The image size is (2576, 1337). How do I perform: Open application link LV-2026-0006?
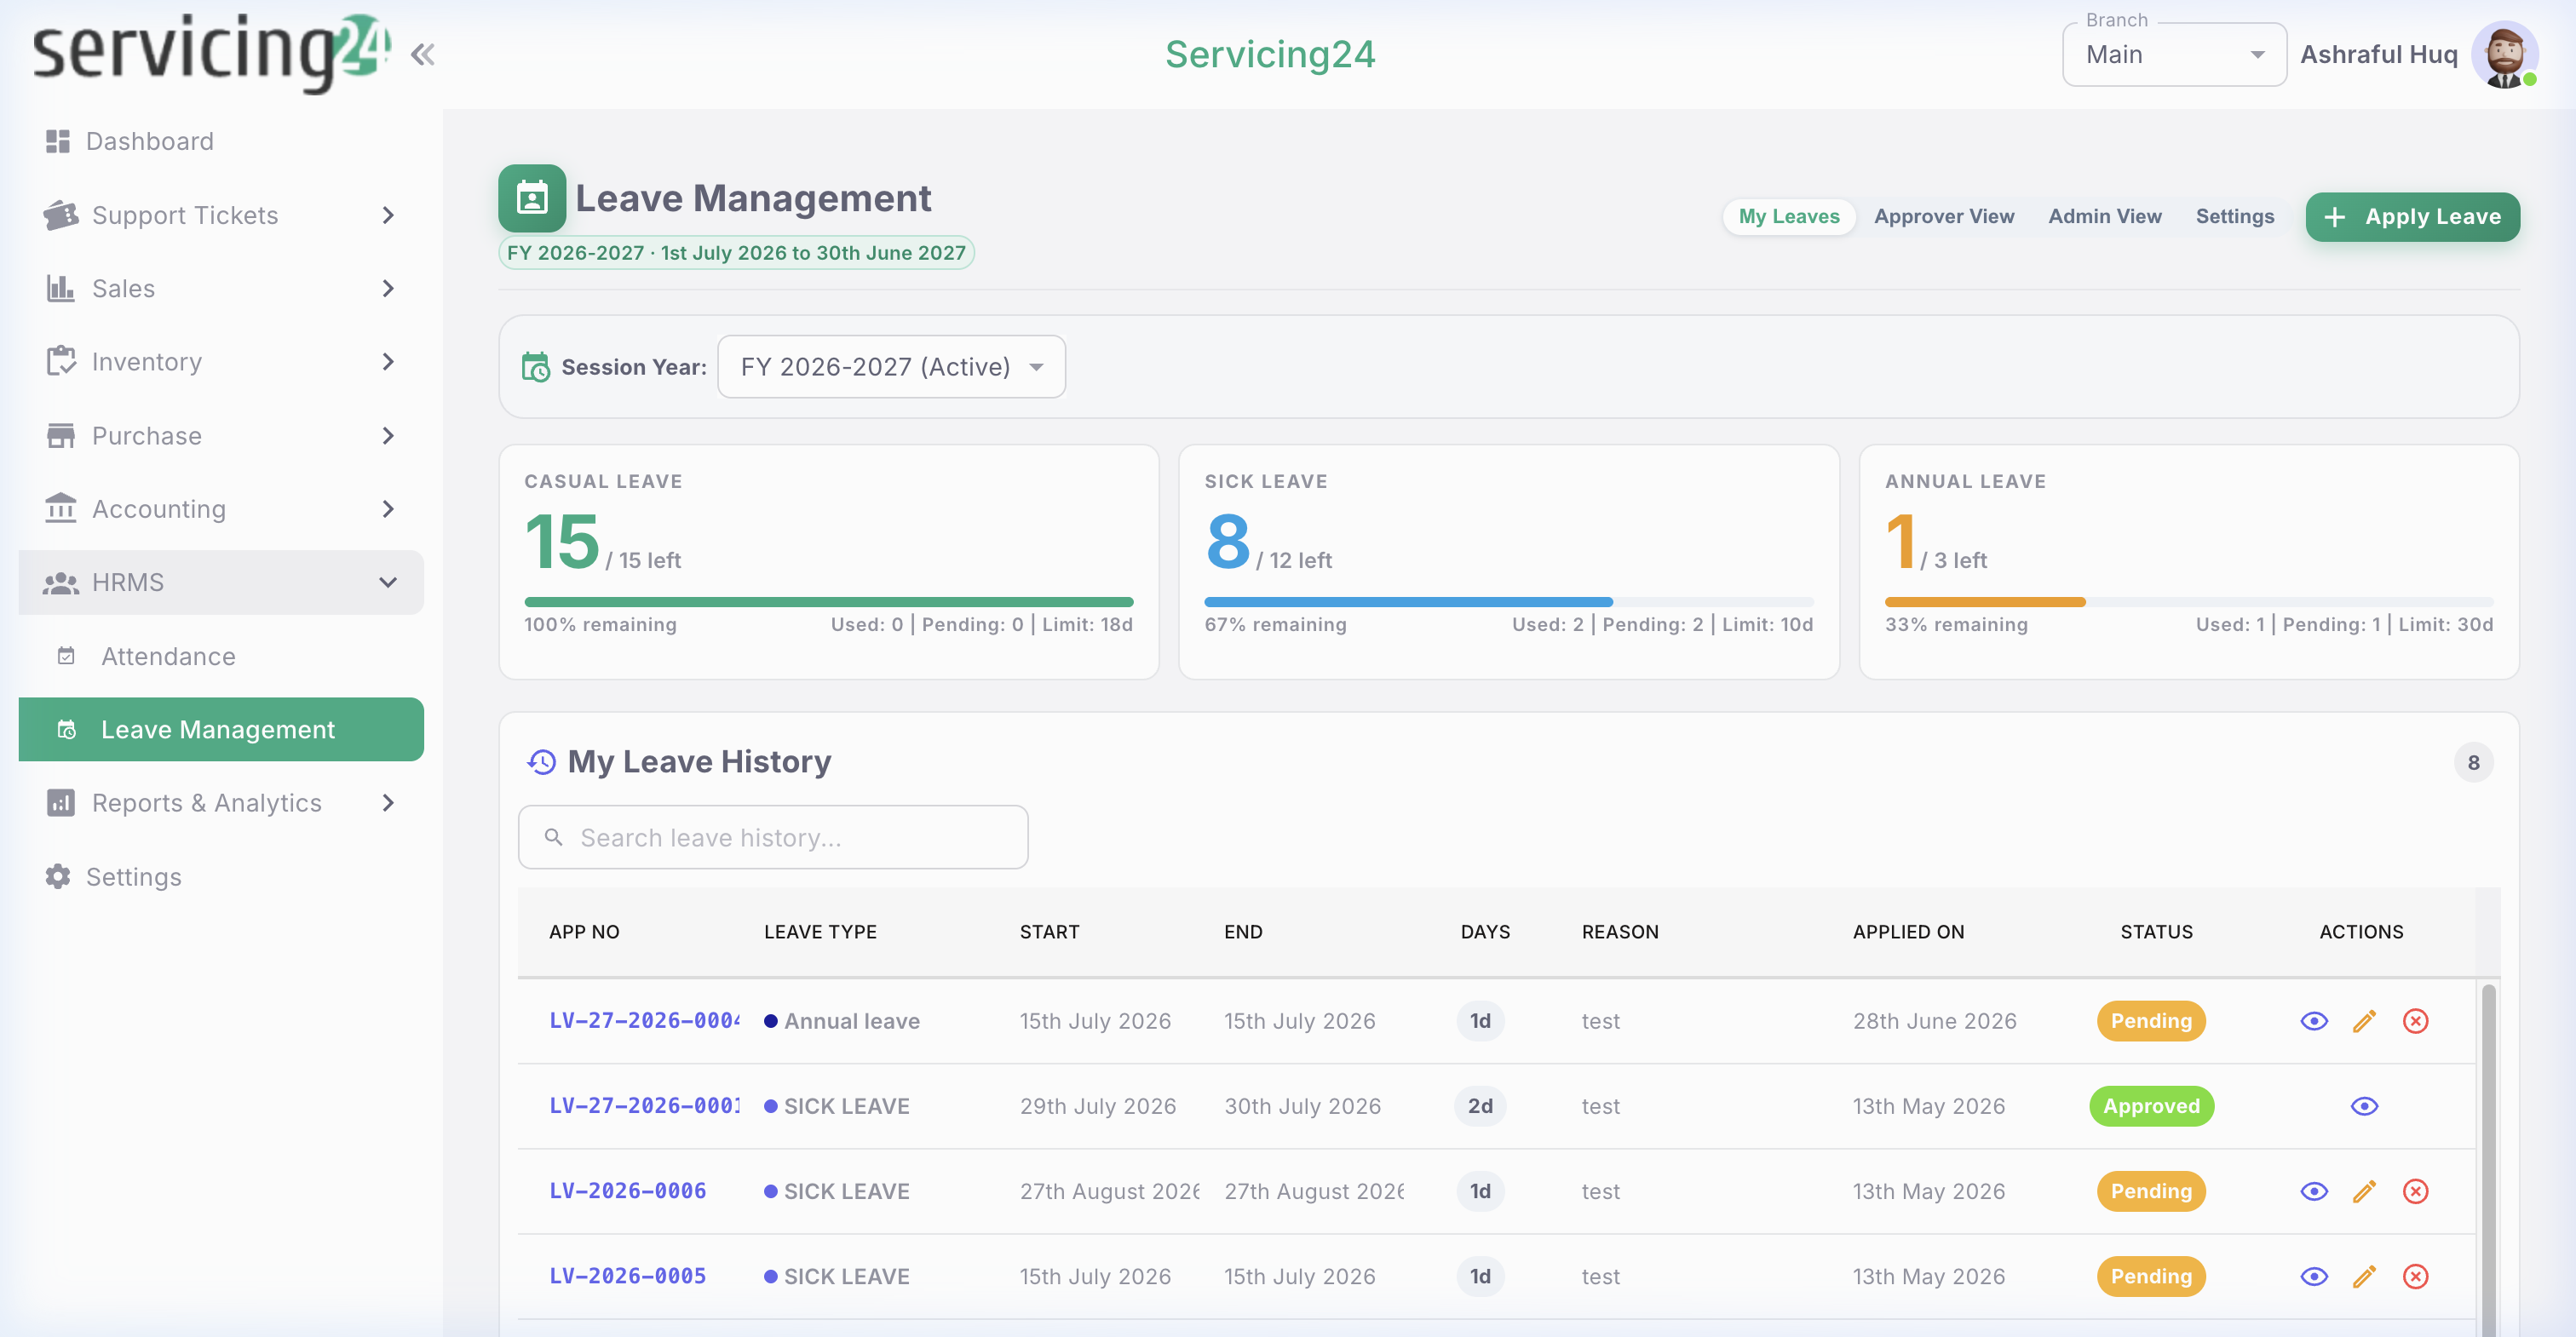628,1191
